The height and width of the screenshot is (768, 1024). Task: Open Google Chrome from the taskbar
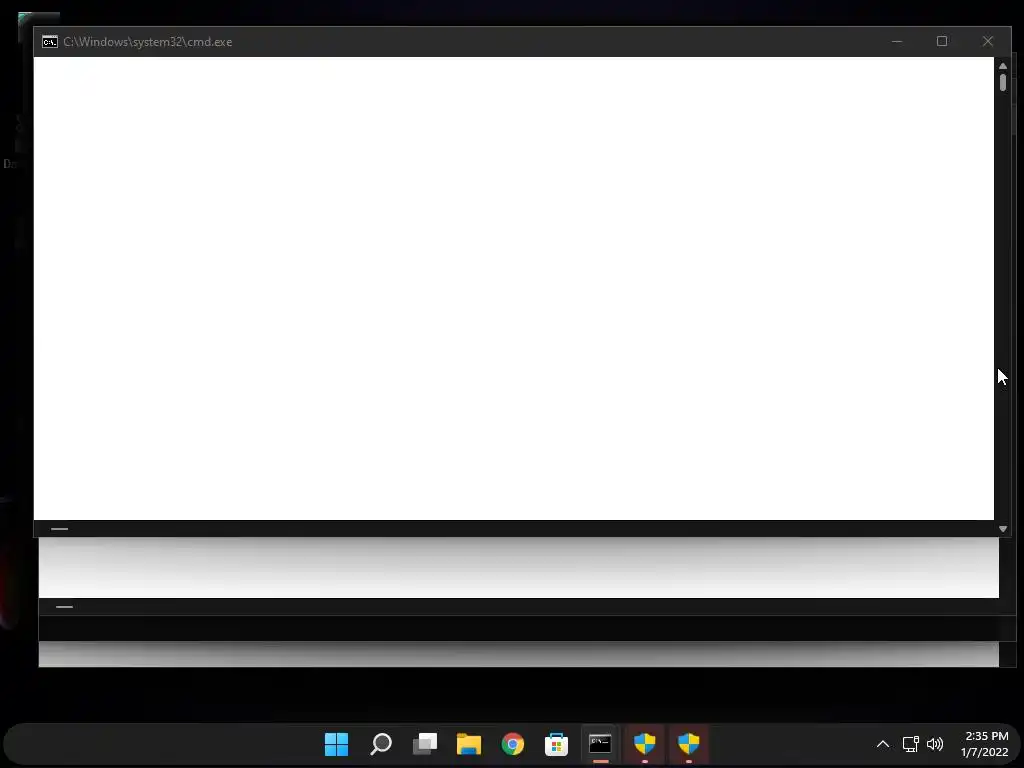tap(513, 744)
